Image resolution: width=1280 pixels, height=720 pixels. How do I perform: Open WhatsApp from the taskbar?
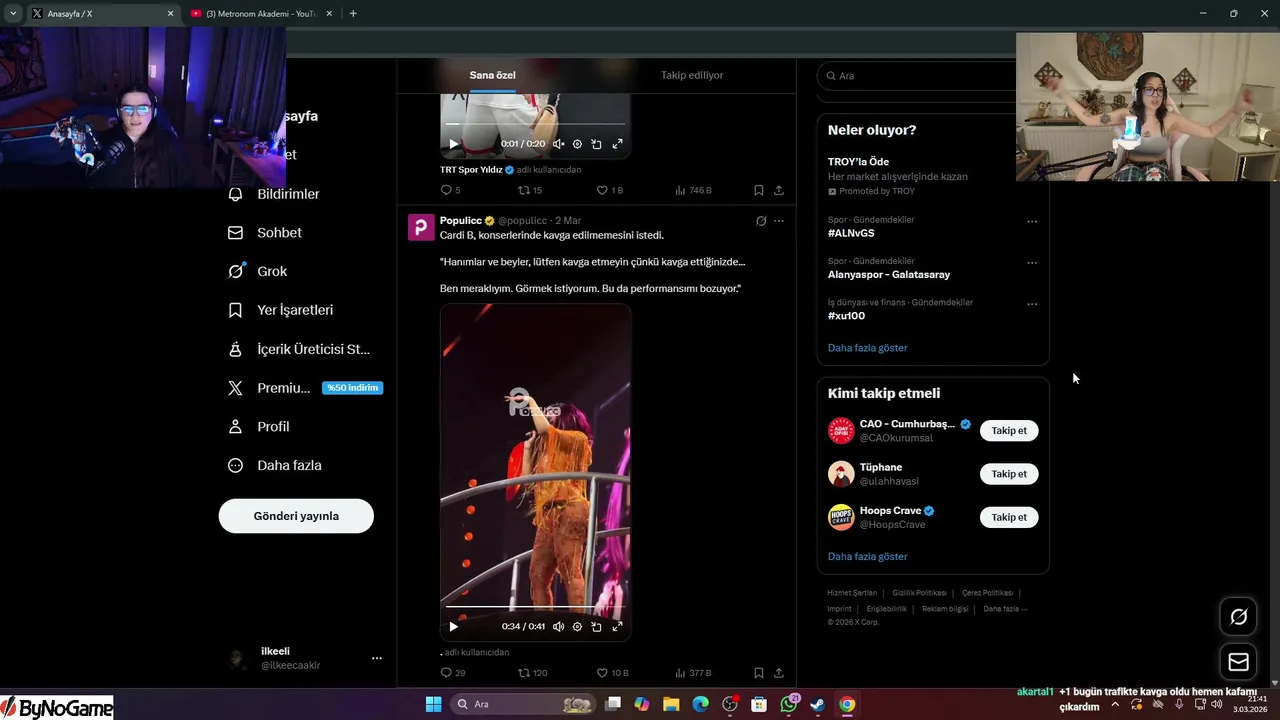[x=788, y=704]
